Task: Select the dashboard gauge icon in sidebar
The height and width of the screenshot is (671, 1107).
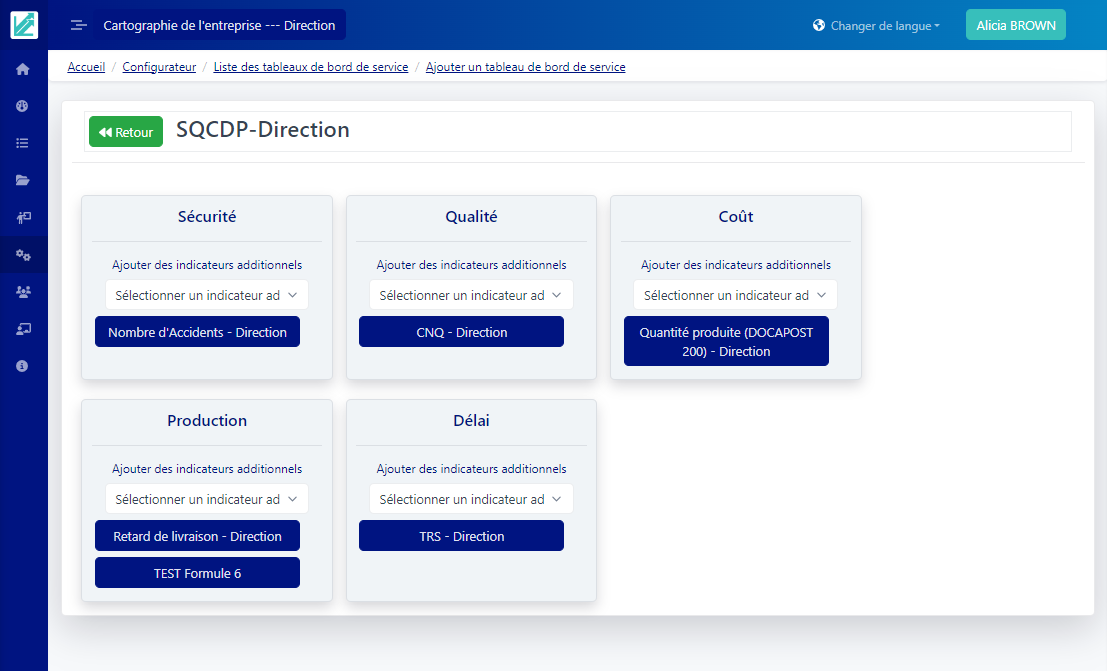Action: pos(22,105)
